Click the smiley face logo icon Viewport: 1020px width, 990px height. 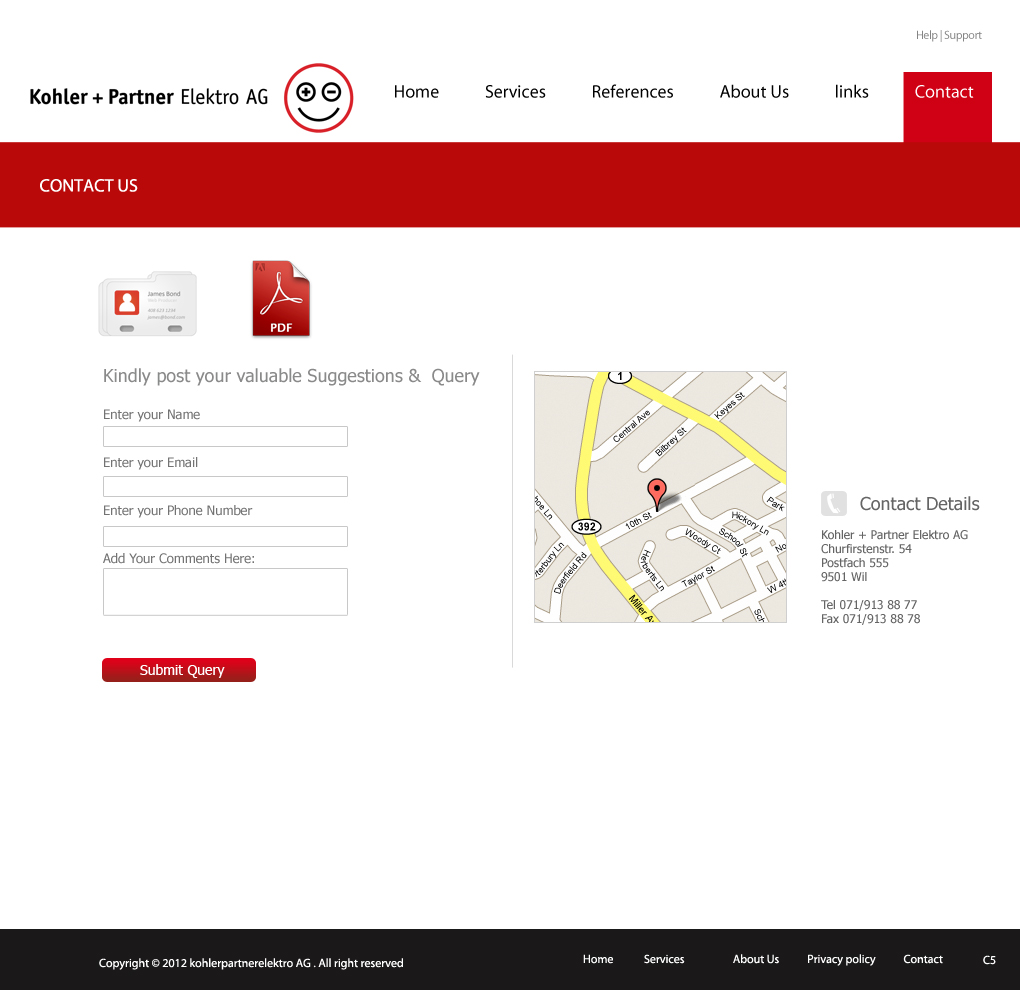(318, 98)
